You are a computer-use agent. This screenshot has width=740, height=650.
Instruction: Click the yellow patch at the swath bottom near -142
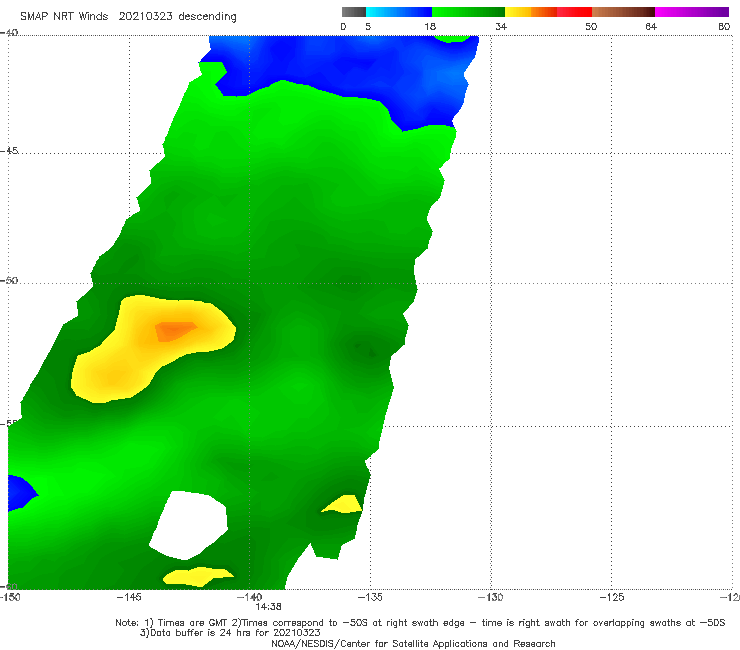coord(198,576)
